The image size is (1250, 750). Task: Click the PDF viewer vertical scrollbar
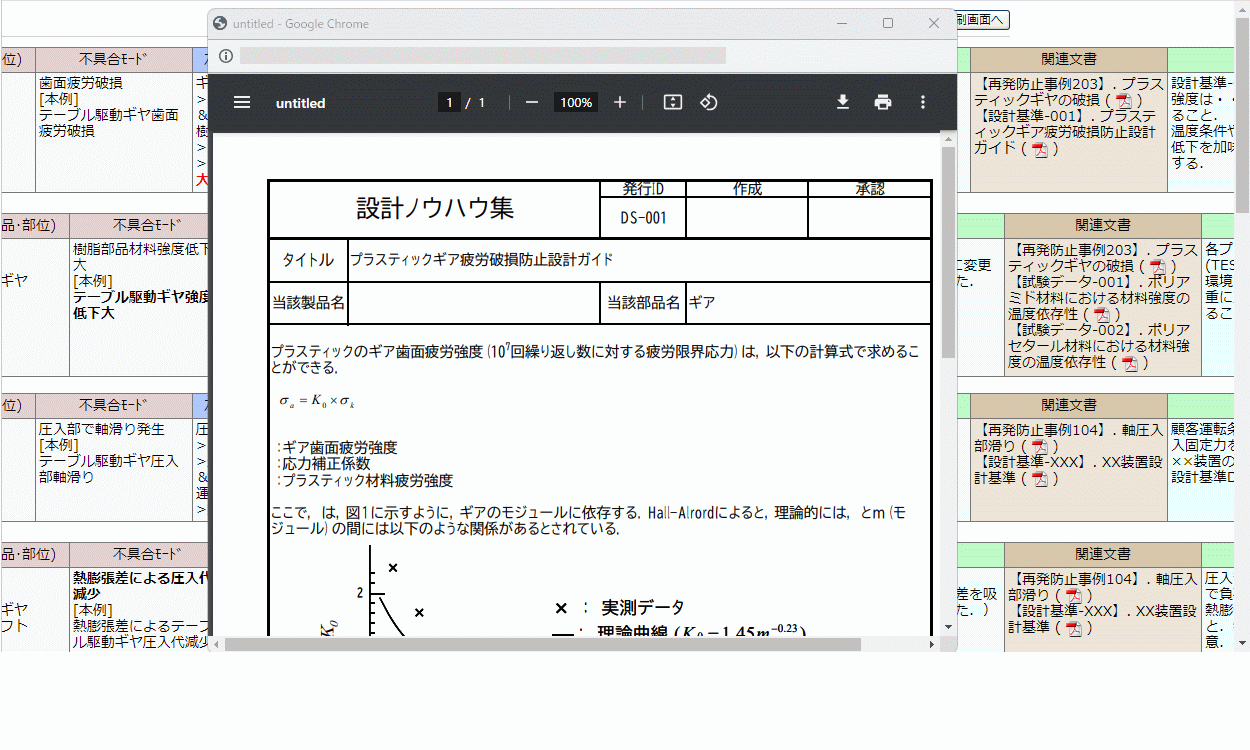click(948, 250)
